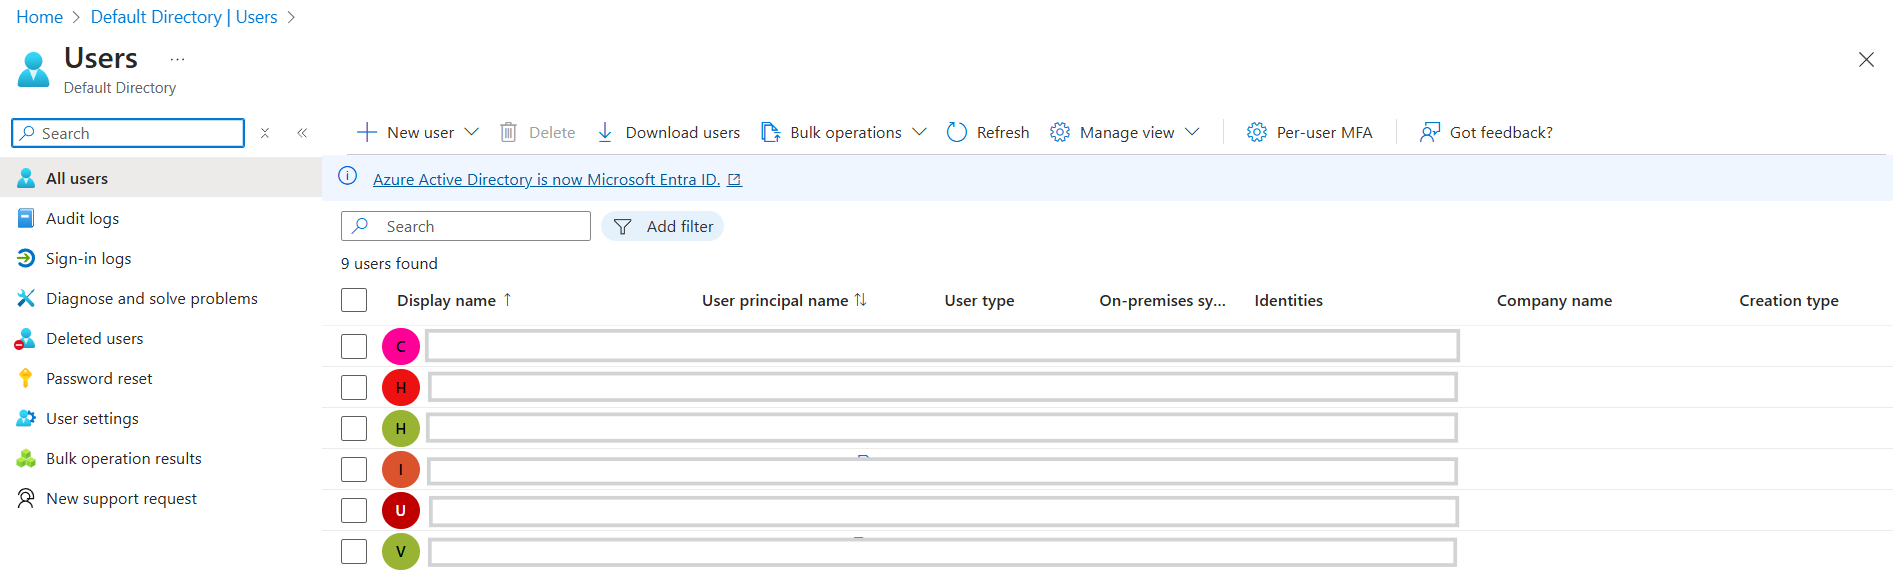Select the checkbox beside the V user
The height and width of the screenshot is (571, 1893).
click(354, 551)
